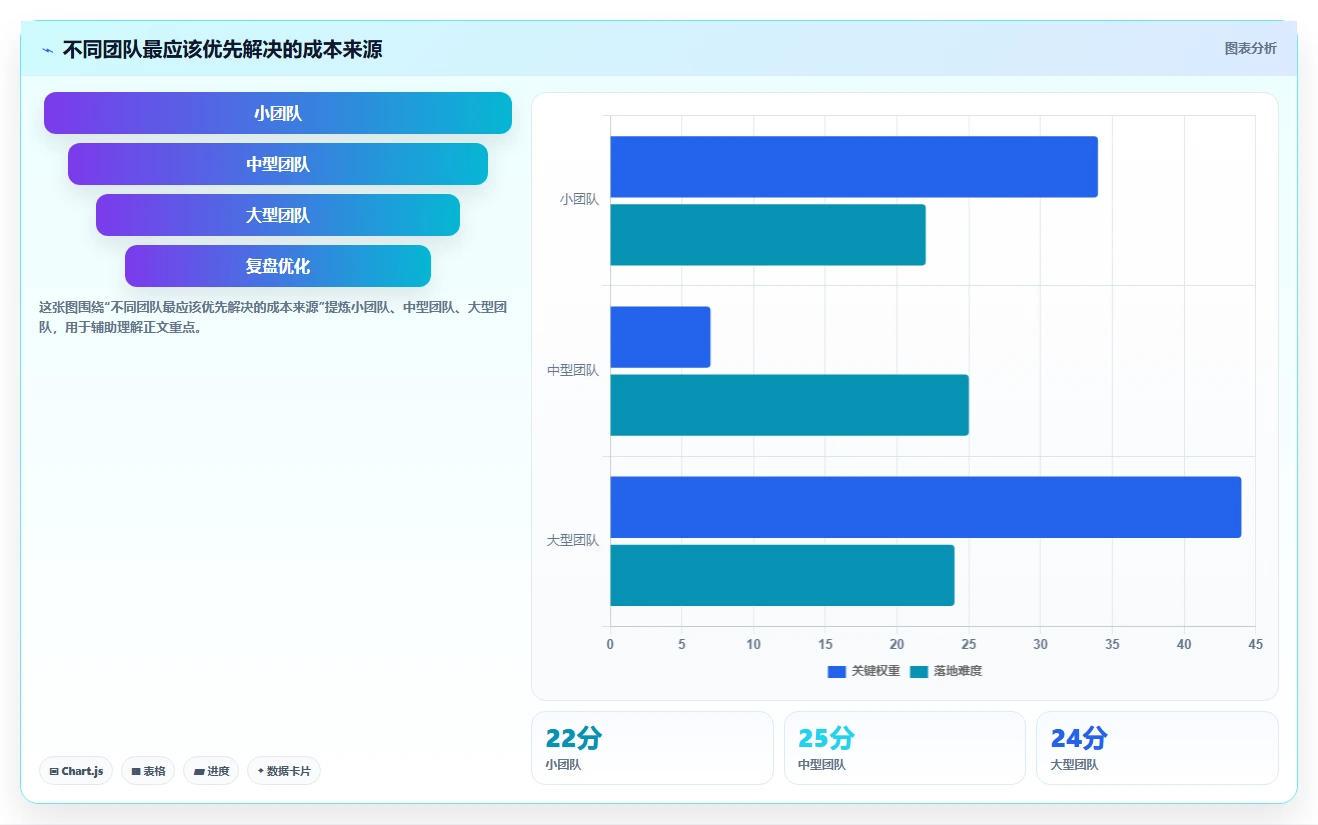
Task: Click the blue 大型团队 关键权重 bar
Action: click(926, 507)
